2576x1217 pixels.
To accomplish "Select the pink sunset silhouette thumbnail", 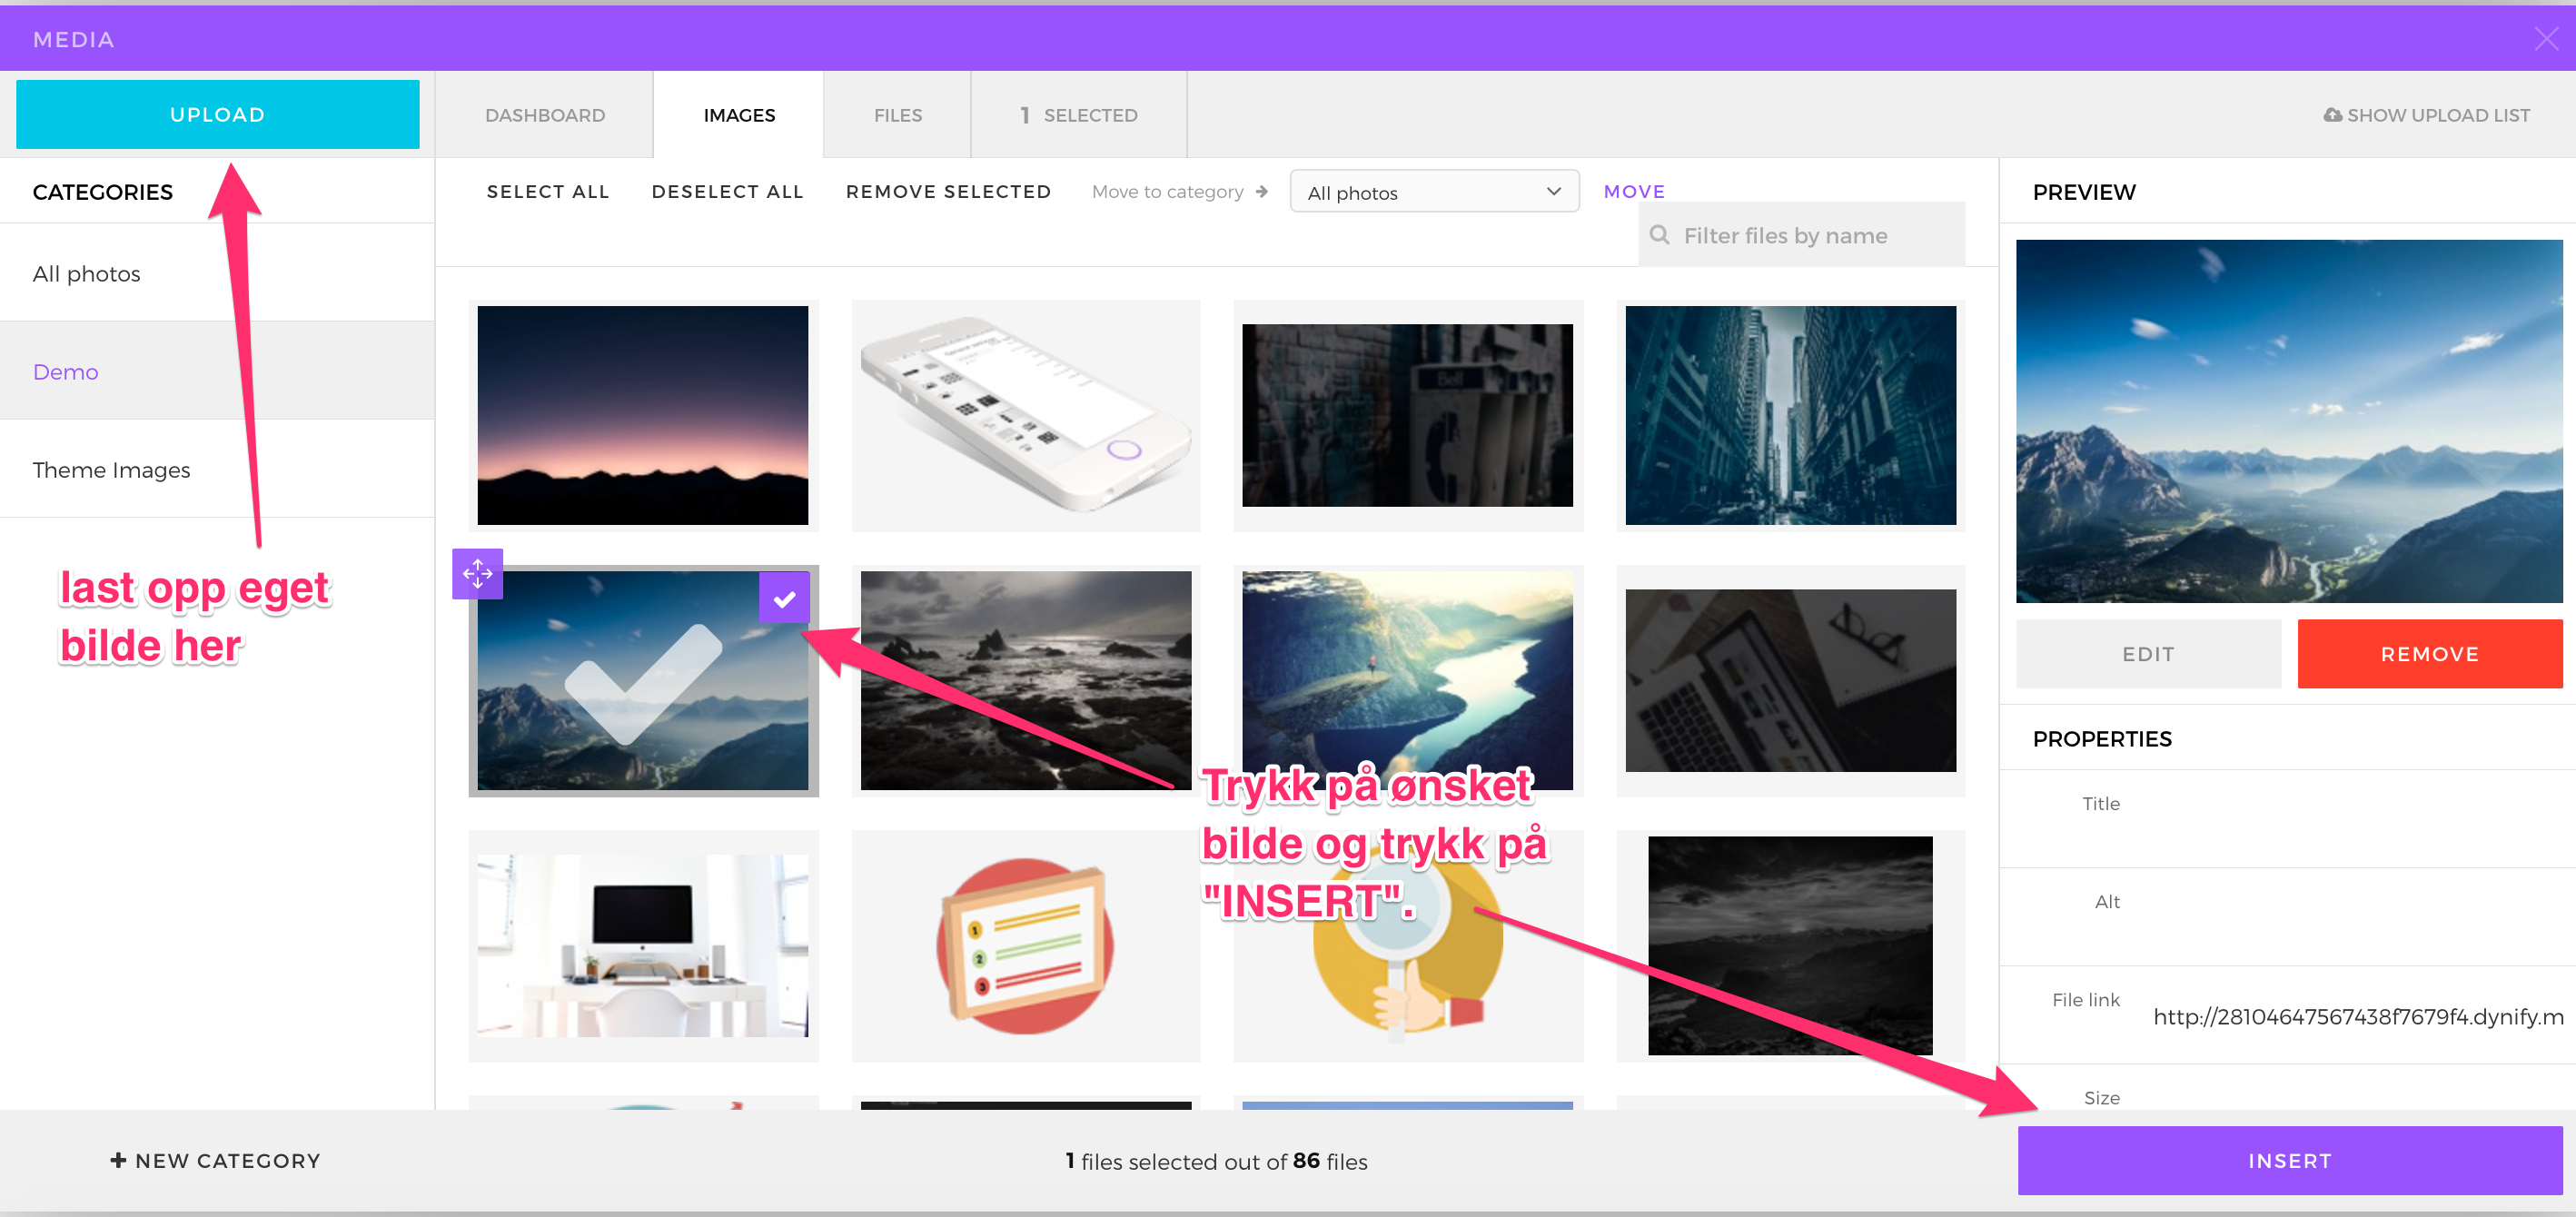I will [643, 415].
